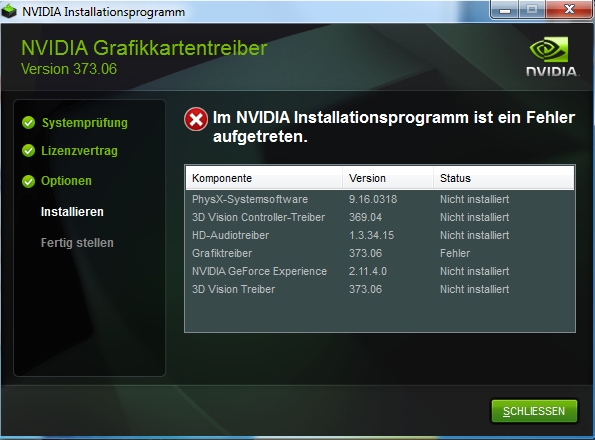Click the NVIDIA logo
Viewport: 595px width, 440px height.
coord(552,57)
